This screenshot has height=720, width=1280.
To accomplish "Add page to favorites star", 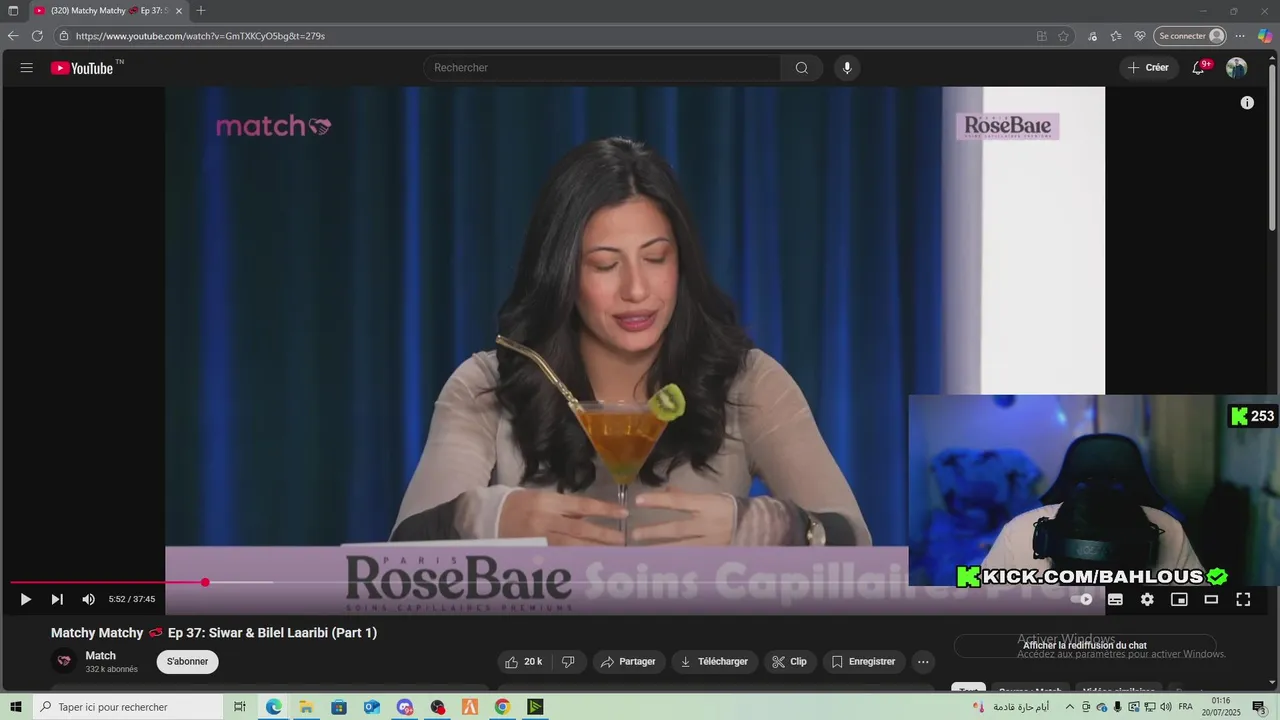I will (1063, 36).
